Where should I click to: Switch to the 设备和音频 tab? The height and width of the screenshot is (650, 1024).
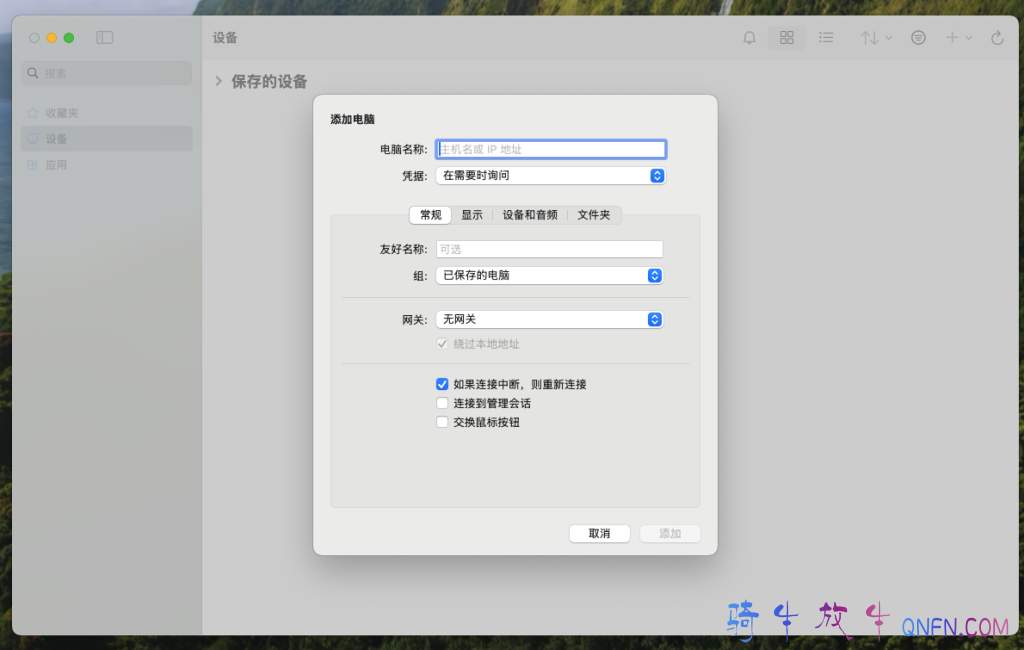[530, 215]
